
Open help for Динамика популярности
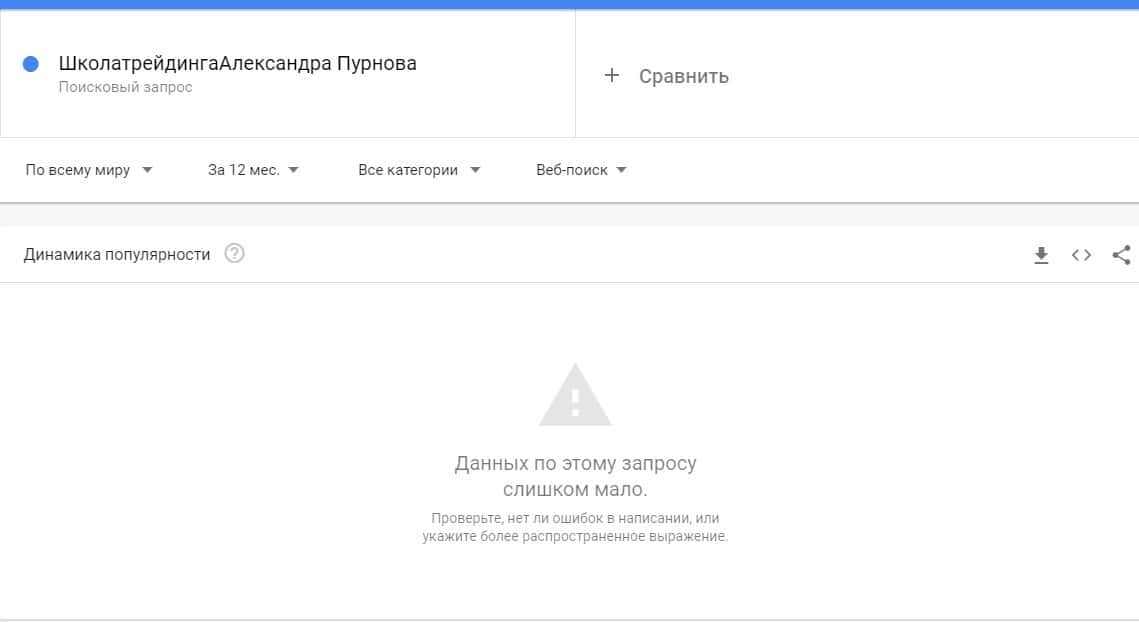click(x=234, y=254)
